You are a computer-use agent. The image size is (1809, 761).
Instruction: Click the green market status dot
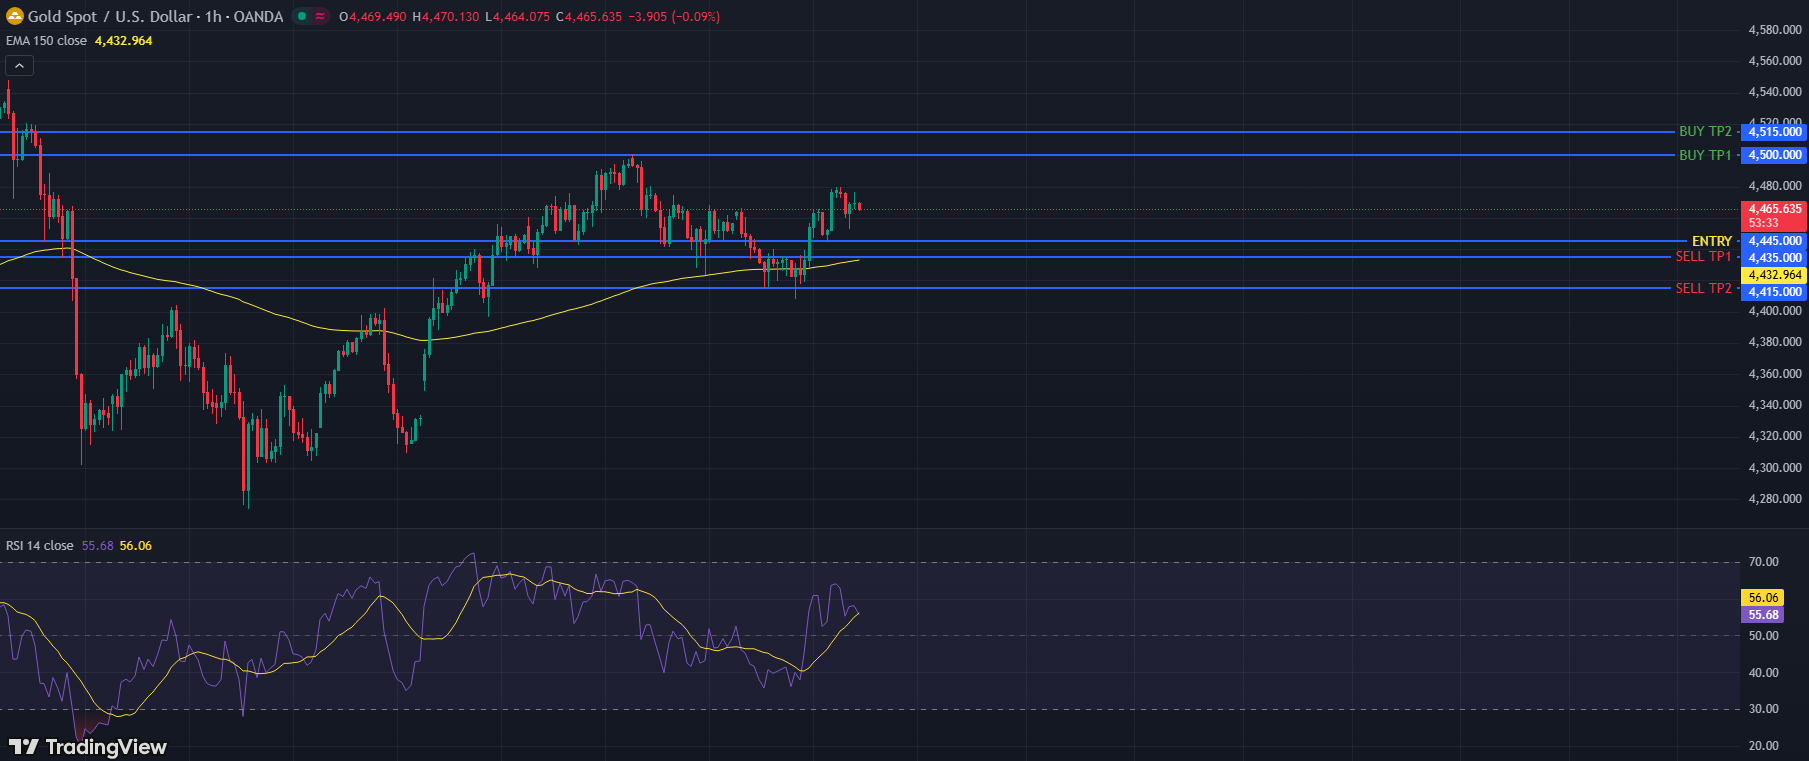[x=302, y=16]
